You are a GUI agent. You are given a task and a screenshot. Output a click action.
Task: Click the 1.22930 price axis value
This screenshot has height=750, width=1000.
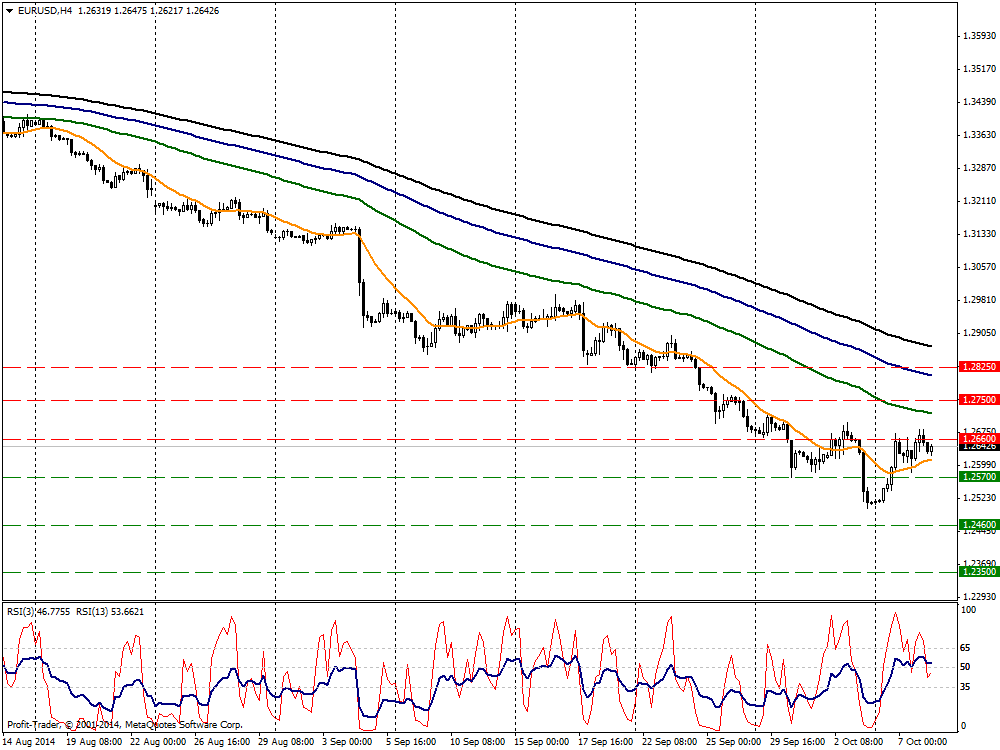pyautogui.click(x=979, y=596)
